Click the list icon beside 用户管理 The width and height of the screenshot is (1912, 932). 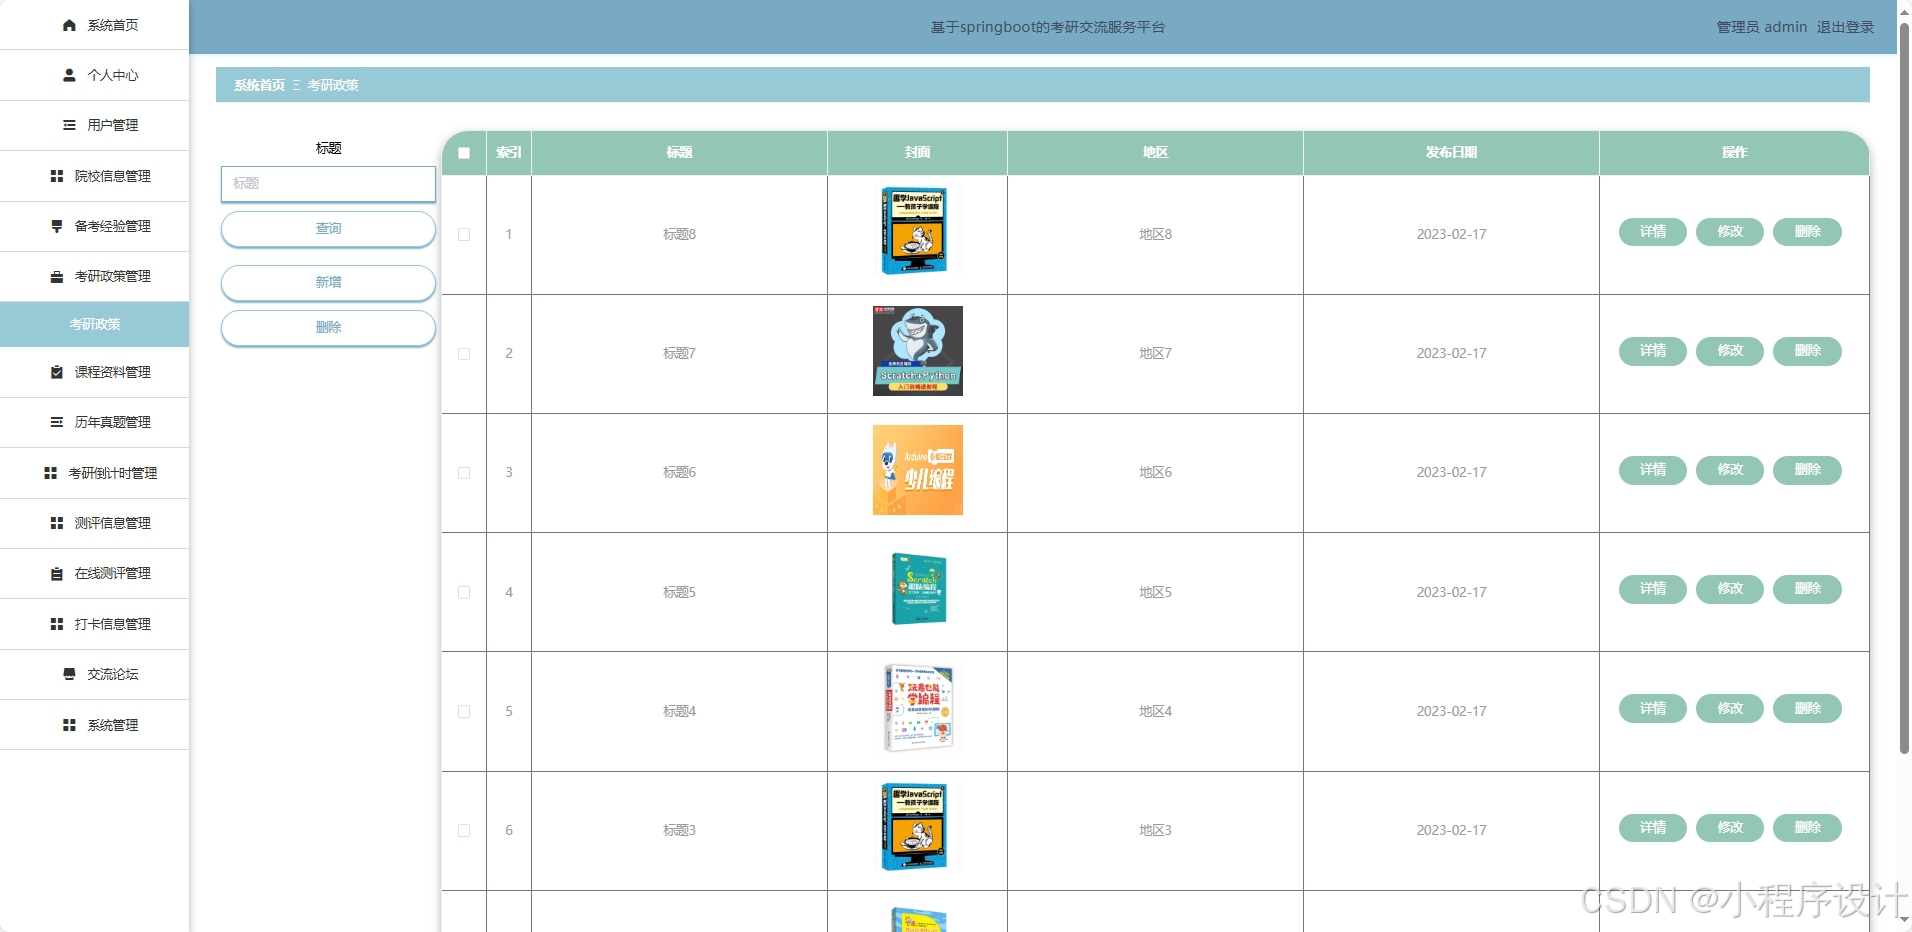click(69, 125)
